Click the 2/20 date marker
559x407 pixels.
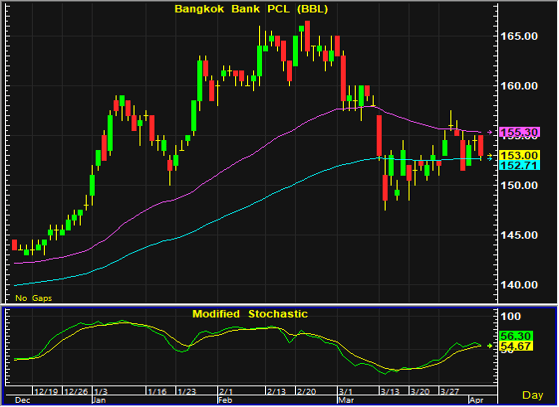pos(307,391)
